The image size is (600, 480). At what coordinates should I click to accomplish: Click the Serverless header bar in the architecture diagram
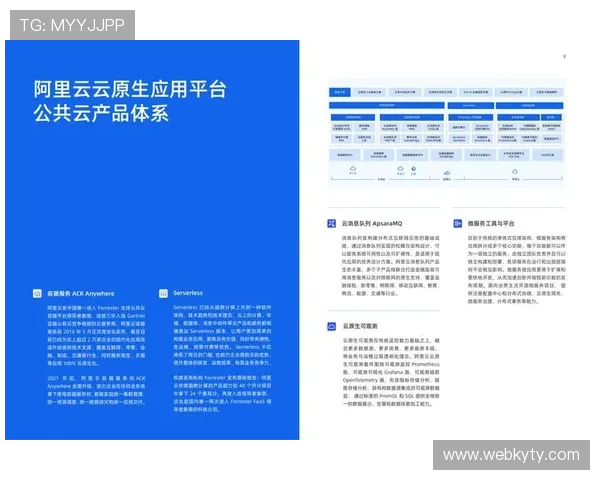[x=470, y=105]
